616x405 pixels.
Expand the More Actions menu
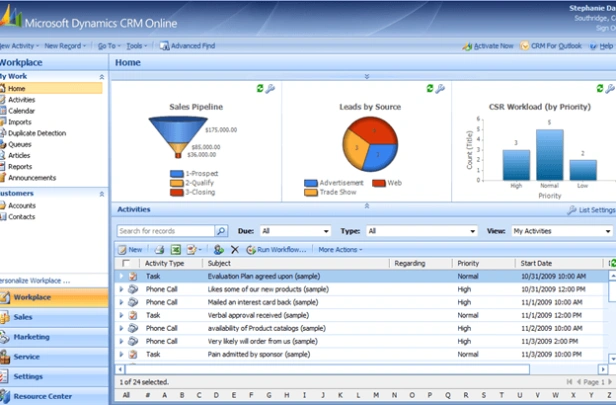pos(340,249)
